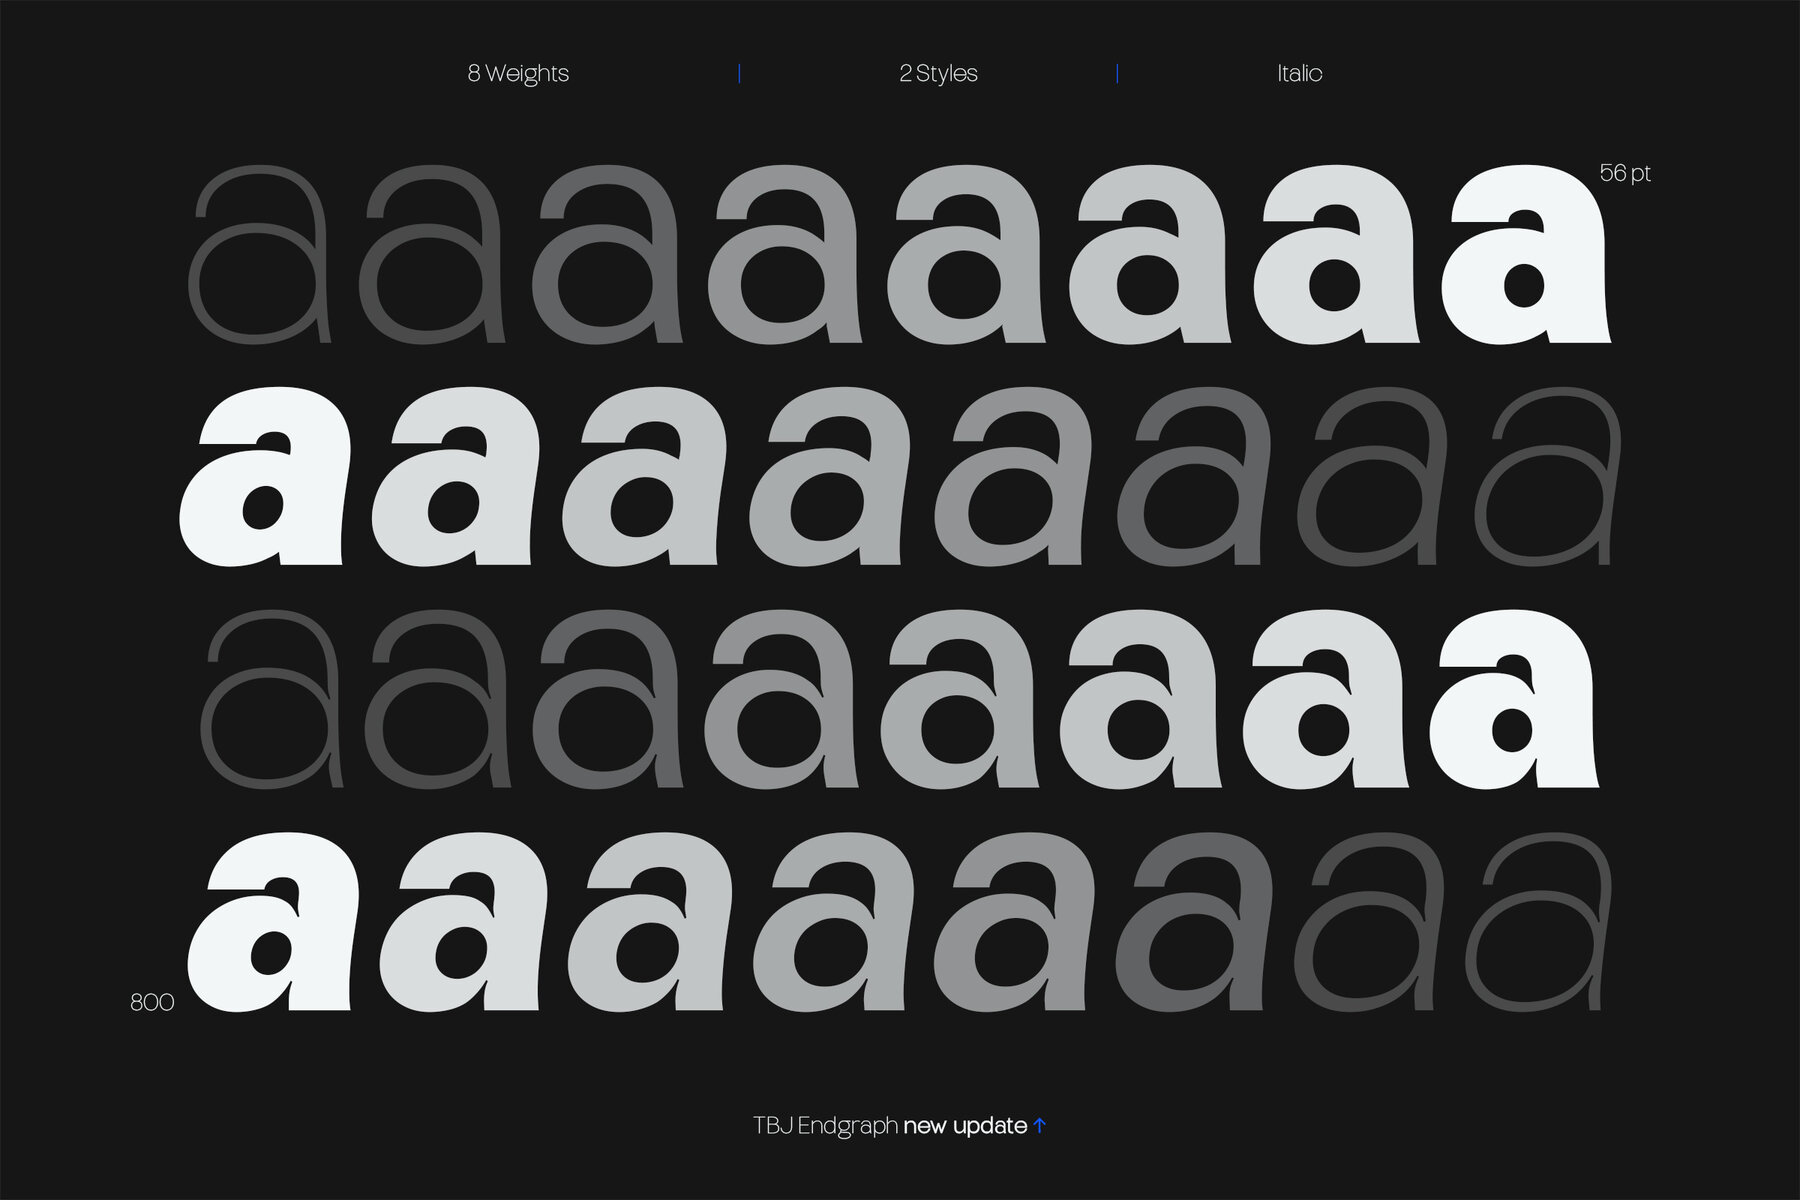Open the "TBJ Endgraph" font name text

825,1126
